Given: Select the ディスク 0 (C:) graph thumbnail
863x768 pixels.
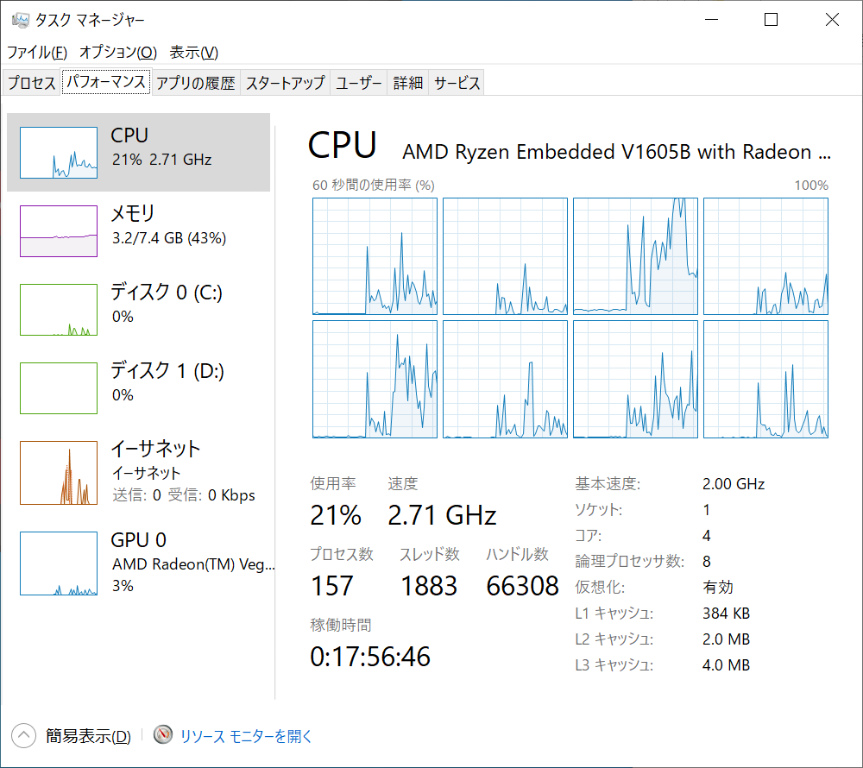Looking at the screenshot, I should 59,309.
